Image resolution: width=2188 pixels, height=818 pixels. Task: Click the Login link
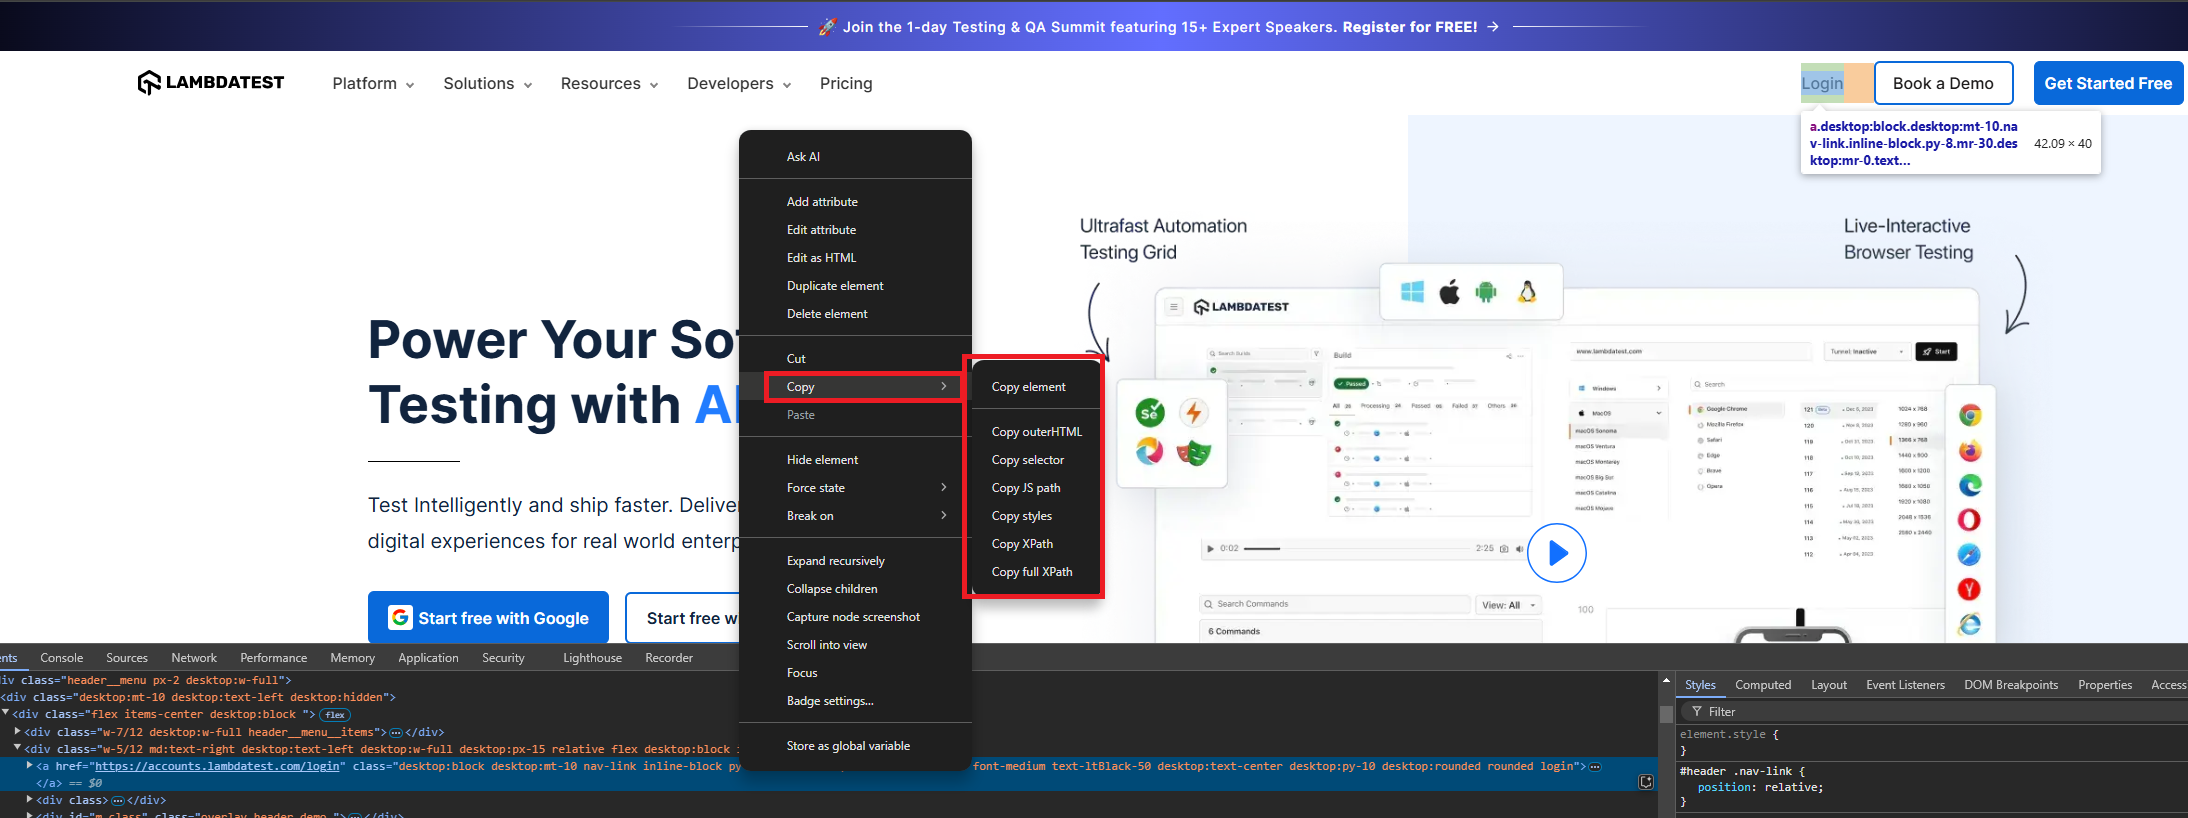click(1822, 83)
